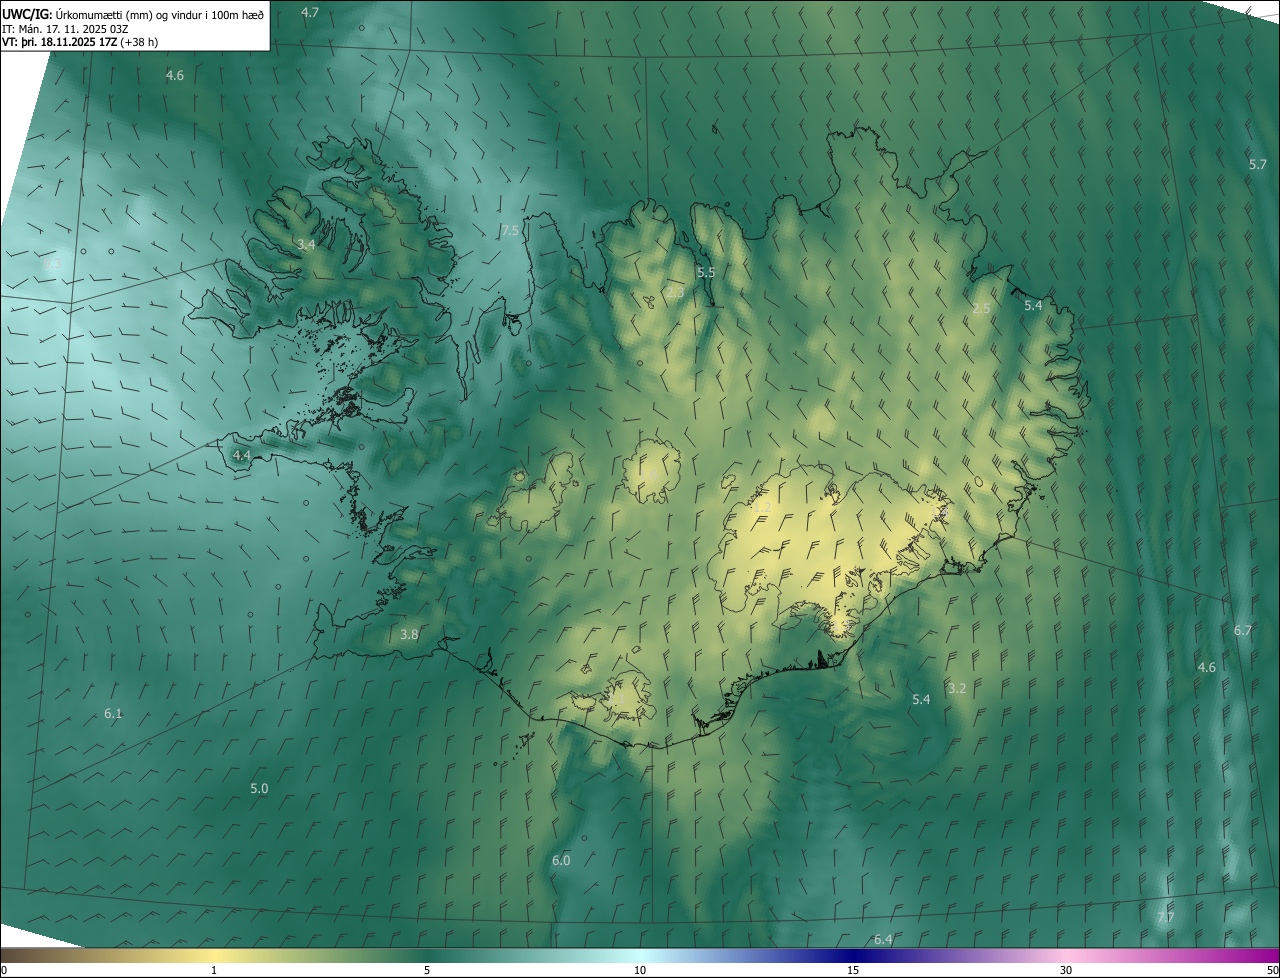Click the 6.0 value label on the map

pos(561,860)
